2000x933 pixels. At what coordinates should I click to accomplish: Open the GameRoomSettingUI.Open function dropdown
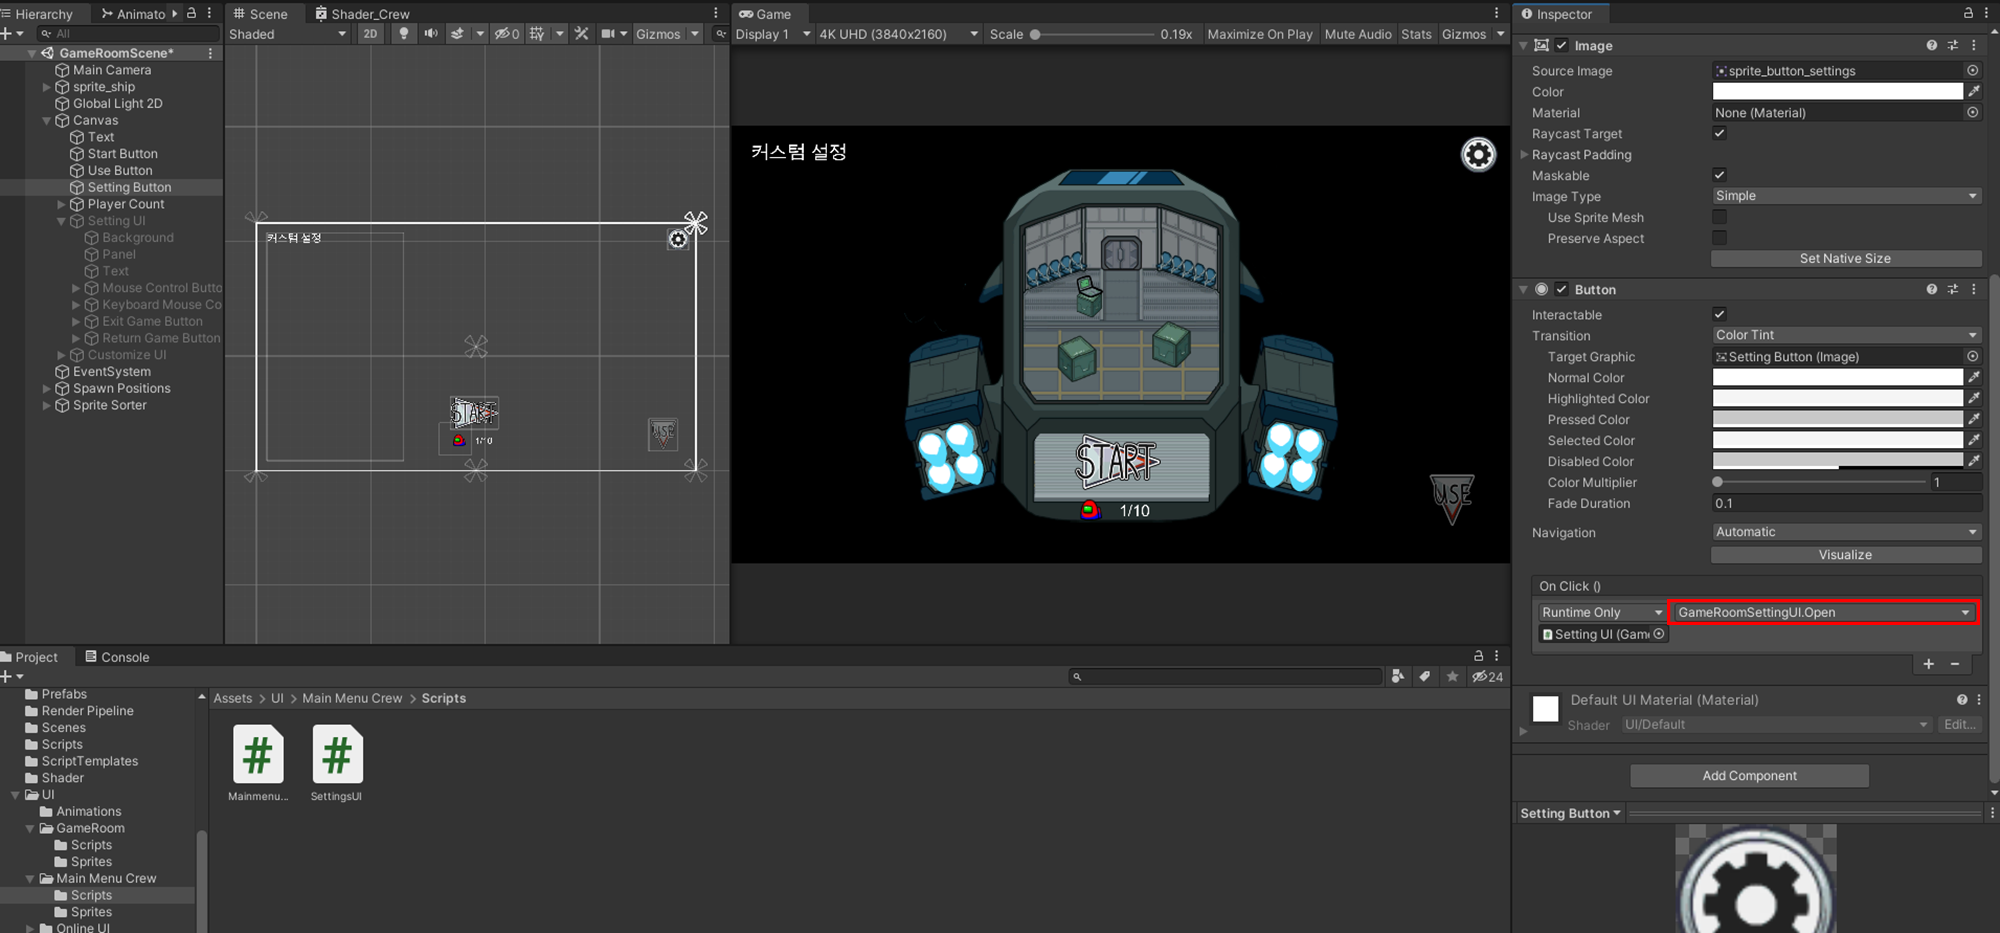[1824, 612]
